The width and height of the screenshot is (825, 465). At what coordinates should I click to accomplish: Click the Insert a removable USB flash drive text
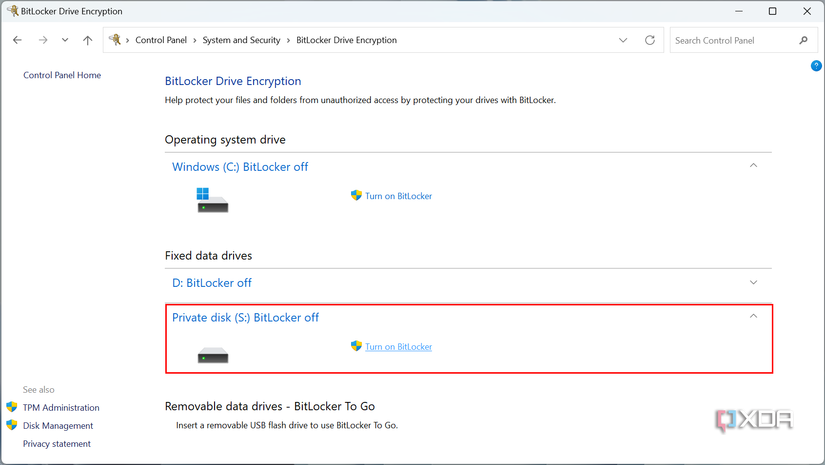[287, 426]
